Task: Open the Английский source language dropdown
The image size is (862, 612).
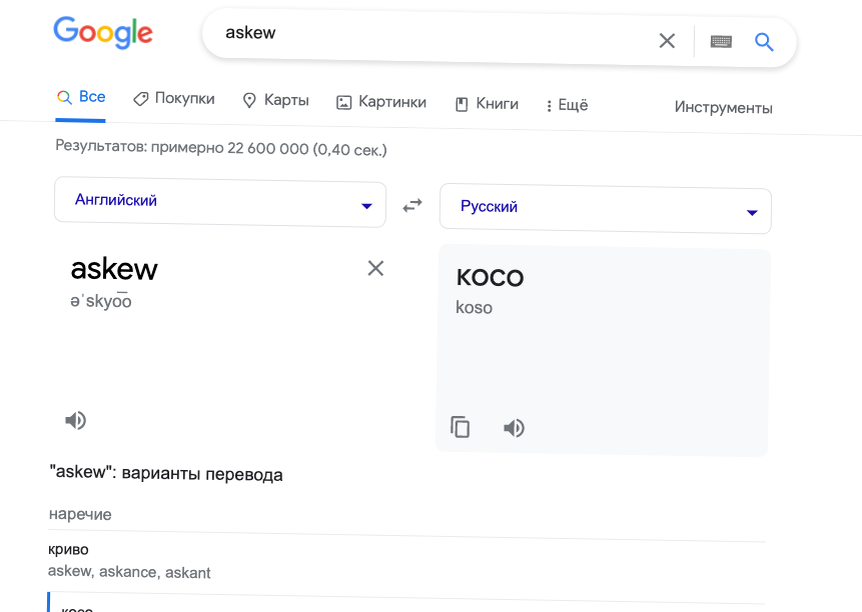Action: tap(220, 201)
